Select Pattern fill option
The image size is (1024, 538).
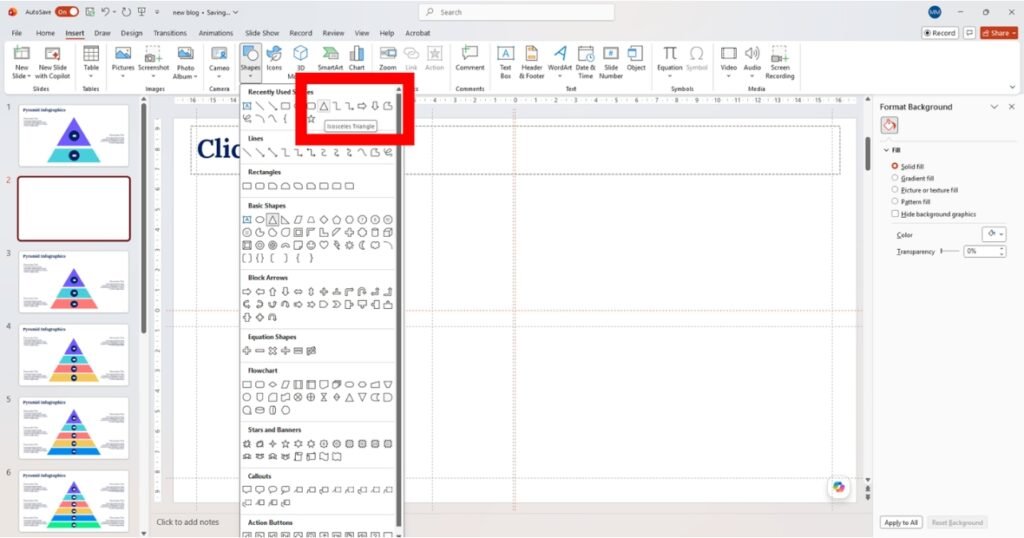click(x=910, y=202)
